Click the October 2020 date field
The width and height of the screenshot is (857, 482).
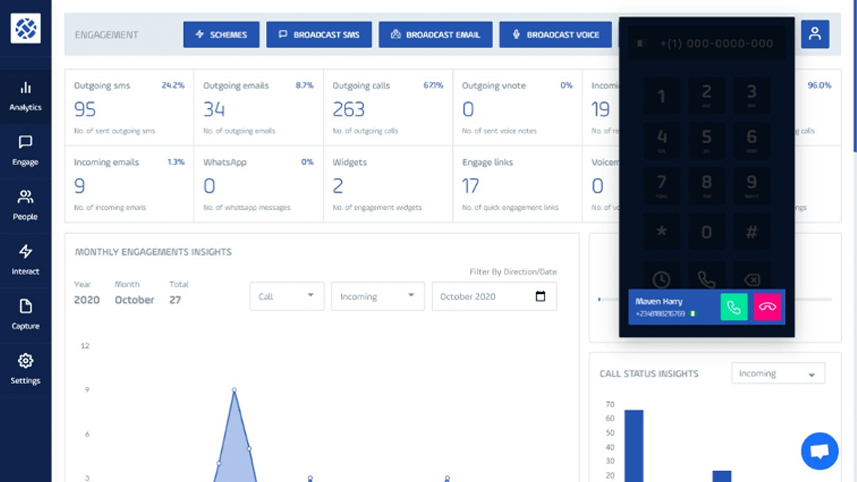coord(494,296)
